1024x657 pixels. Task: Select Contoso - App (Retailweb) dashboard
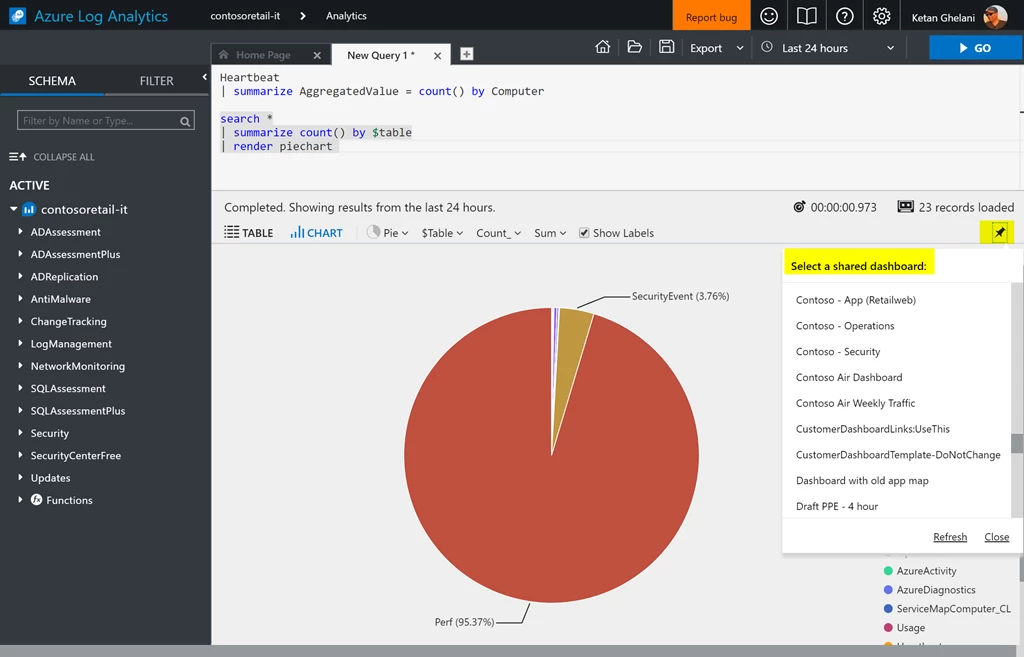pos(856,300)
